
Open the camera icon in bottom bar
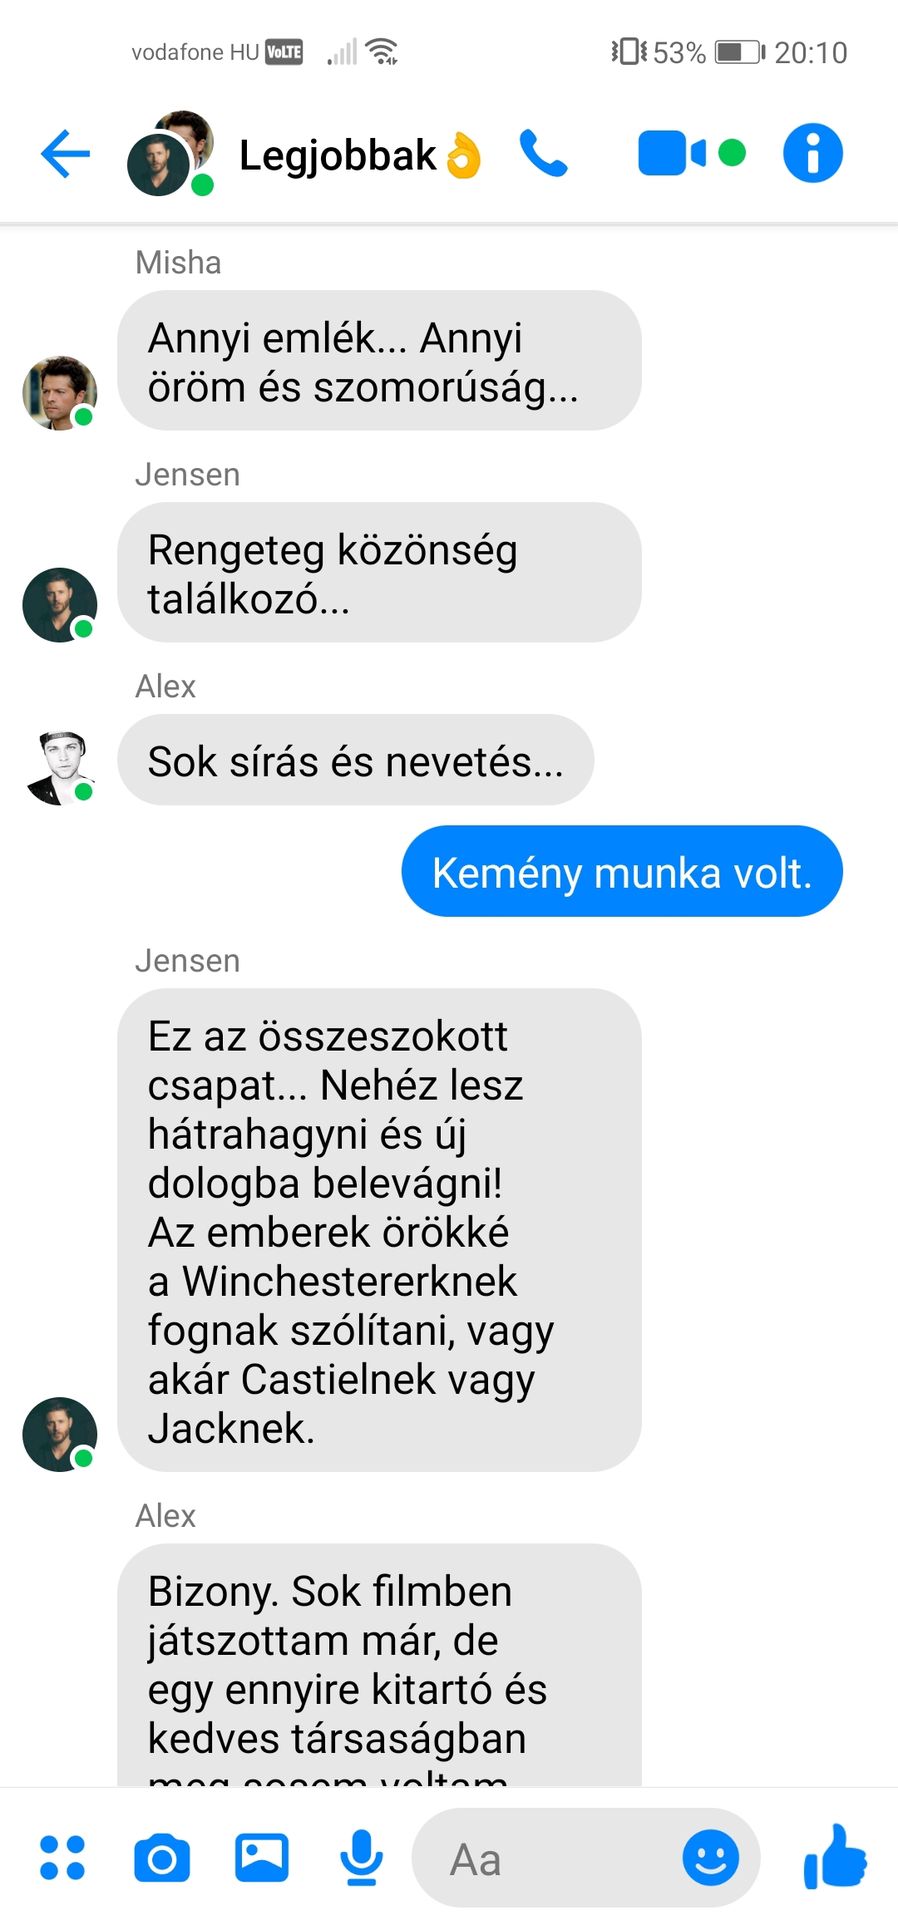pos(162,1858)
